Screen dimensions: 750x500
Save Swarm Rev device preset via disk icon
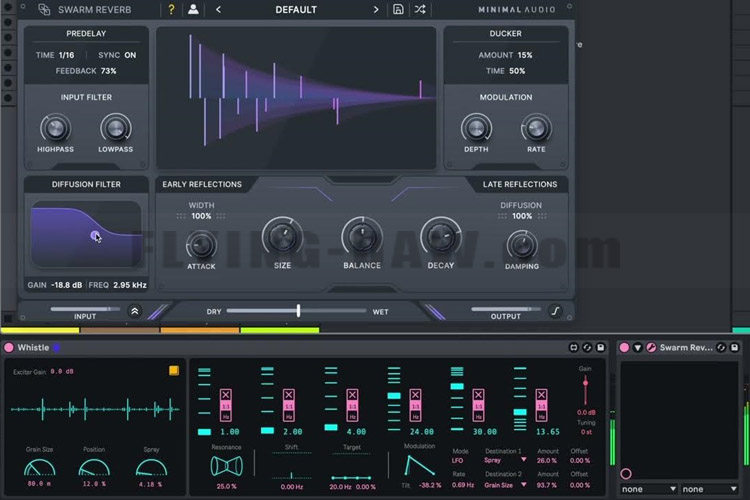734,348
